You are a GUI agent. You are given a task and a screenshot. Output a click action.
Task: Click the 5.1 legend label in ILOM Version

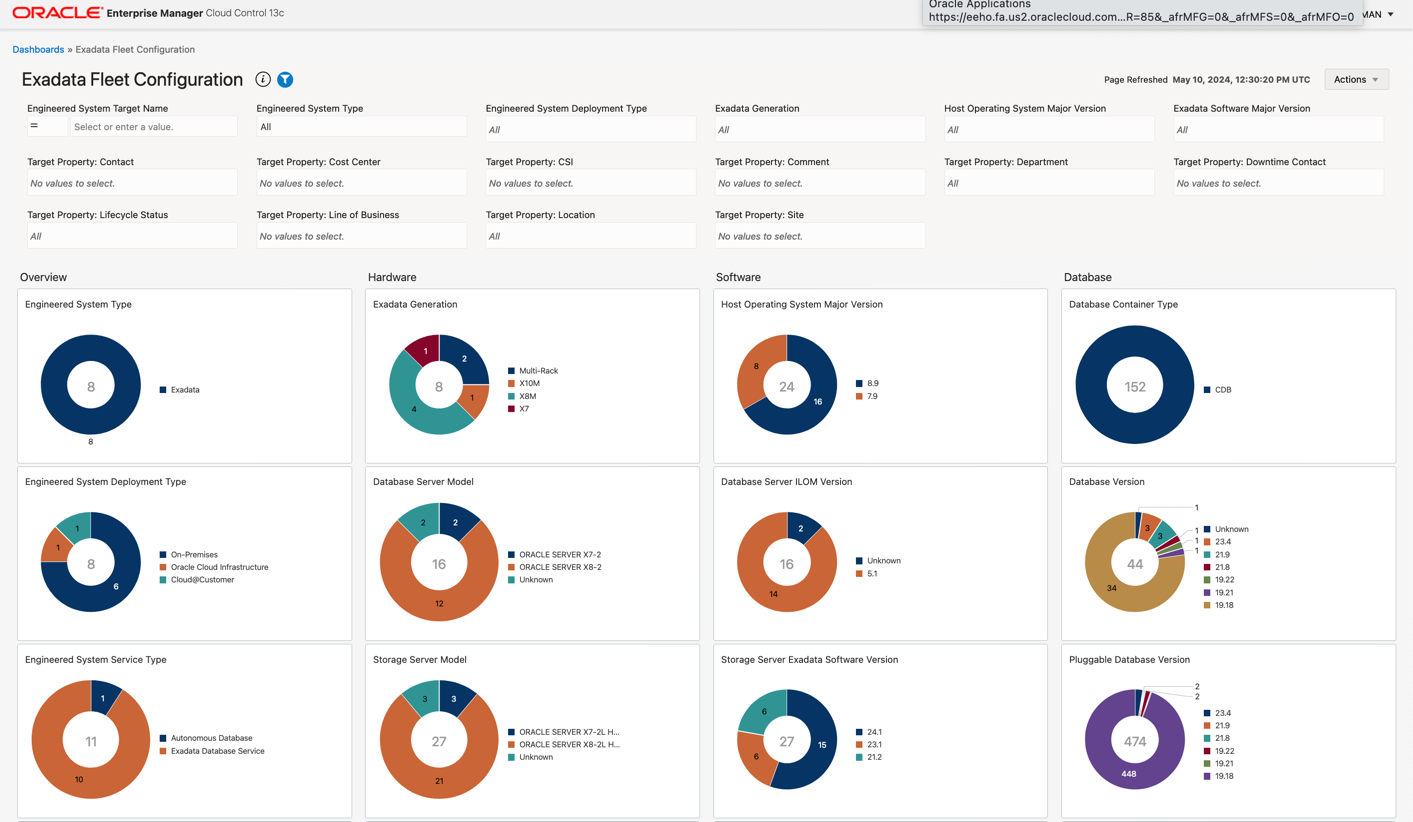872,574
